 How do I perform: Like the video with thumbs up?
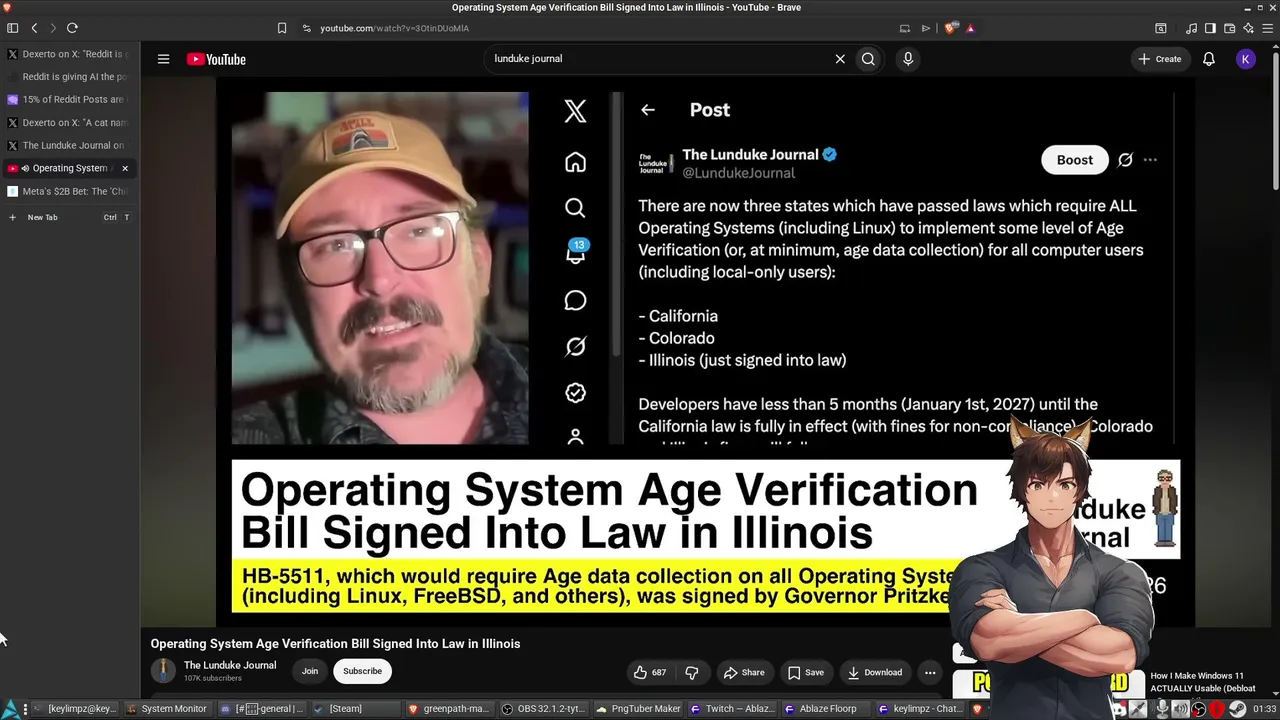click(x=649, y=672)
